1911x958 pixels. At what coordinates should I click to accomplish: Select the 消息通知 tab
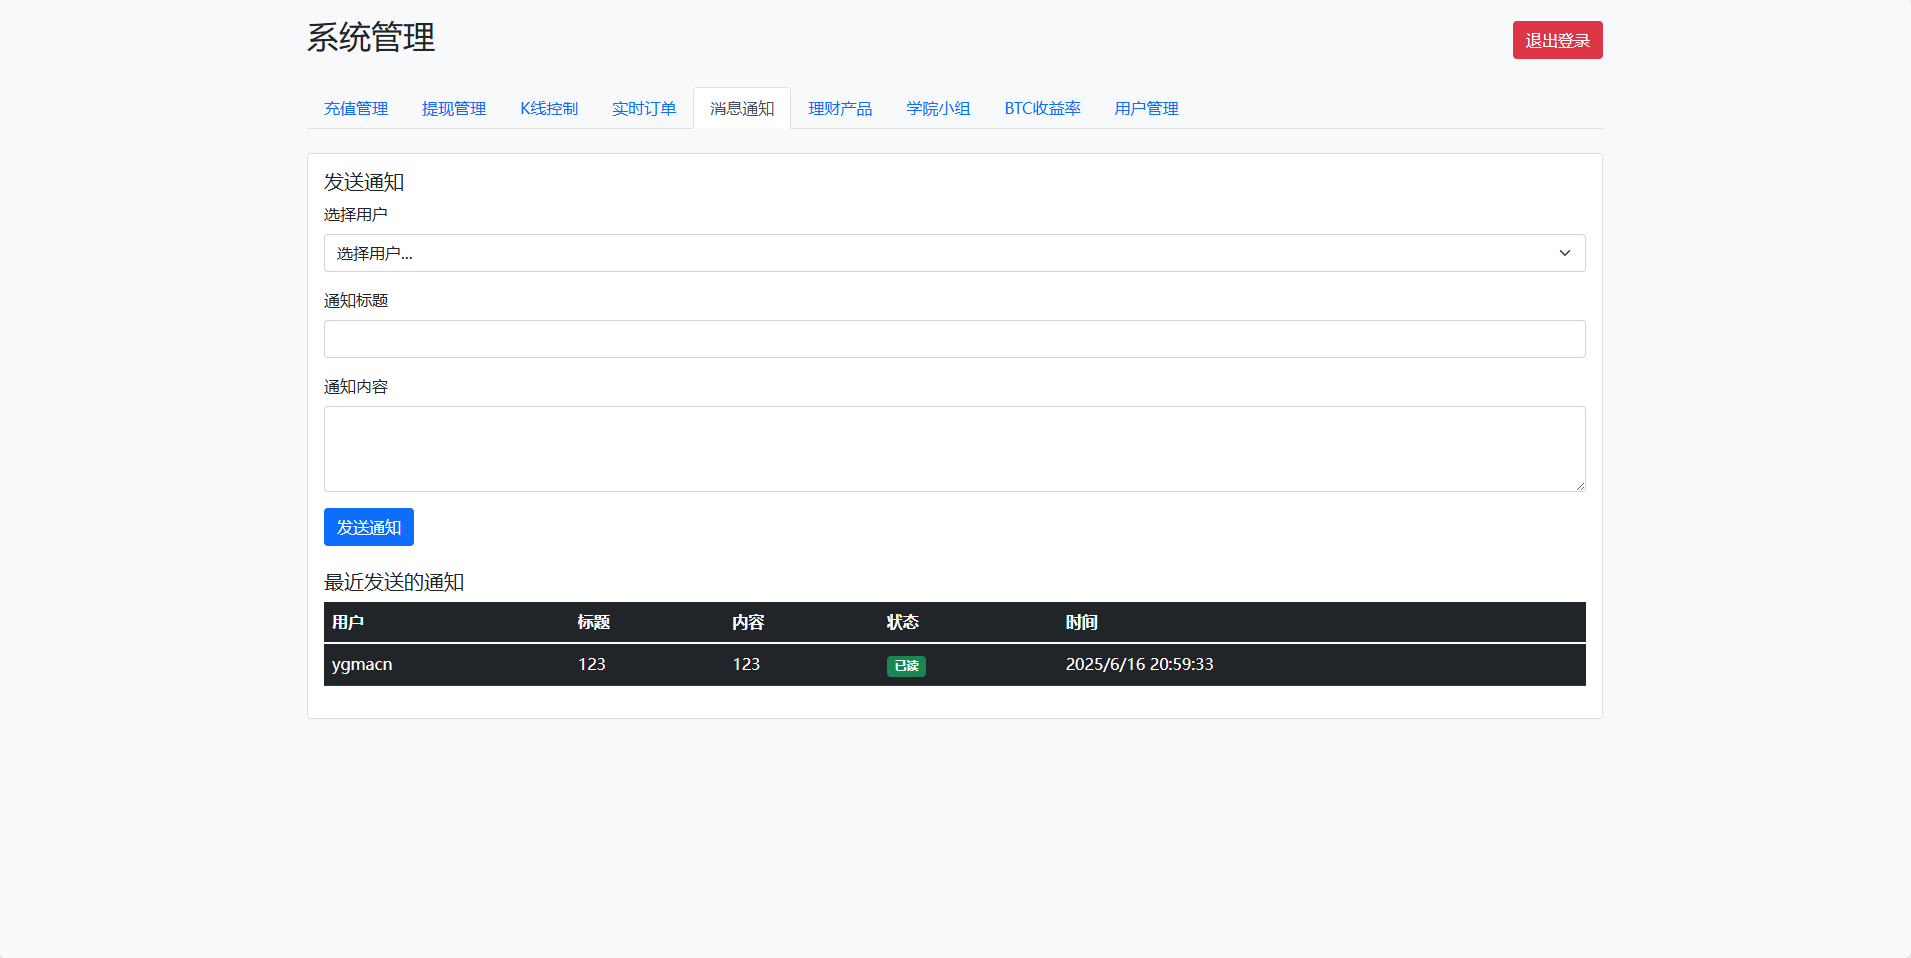tap(742, 108)
